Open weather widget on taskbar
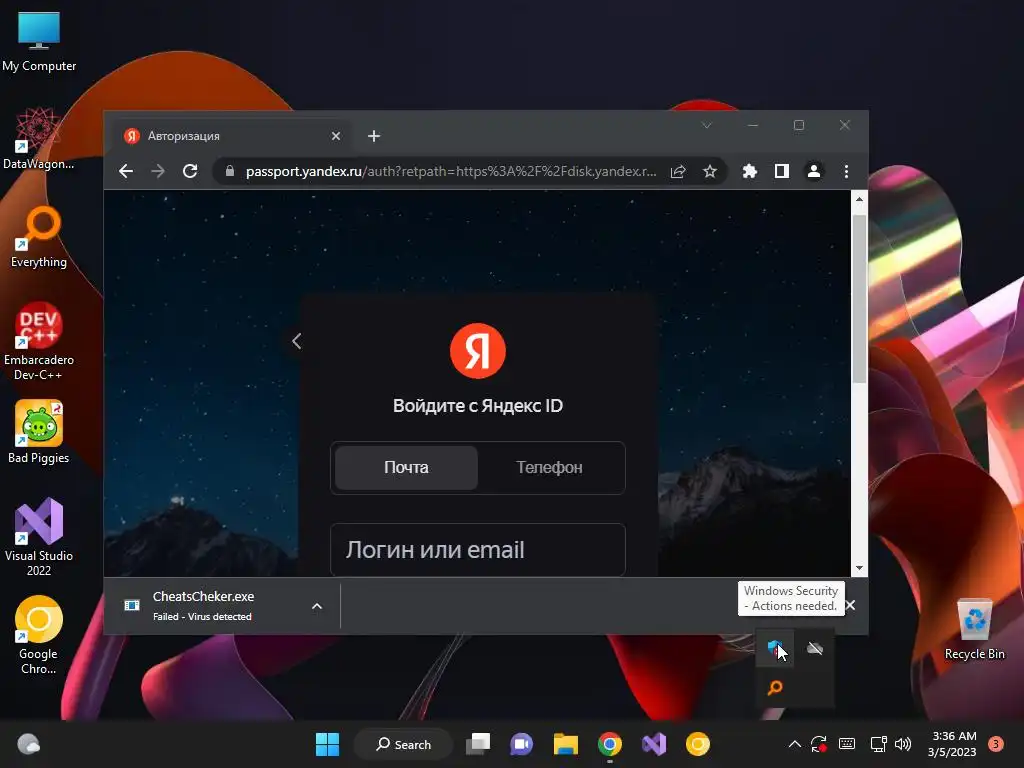 coord(29,744)
